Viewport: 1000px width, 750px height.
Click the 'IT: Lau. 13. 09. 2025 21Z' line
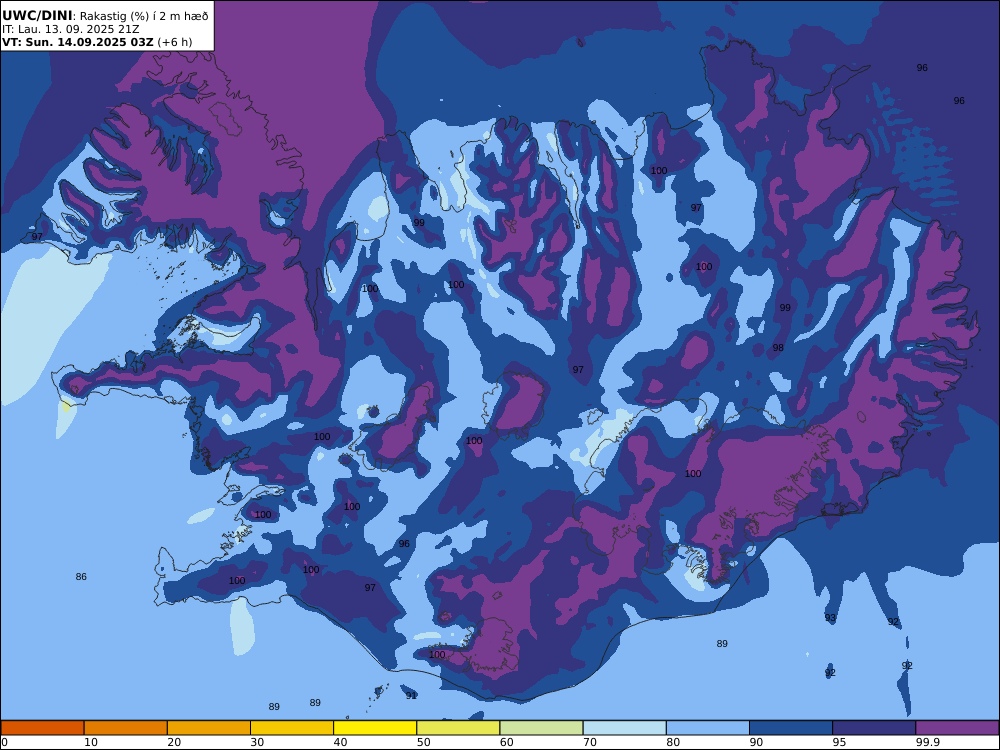(71, 29)
